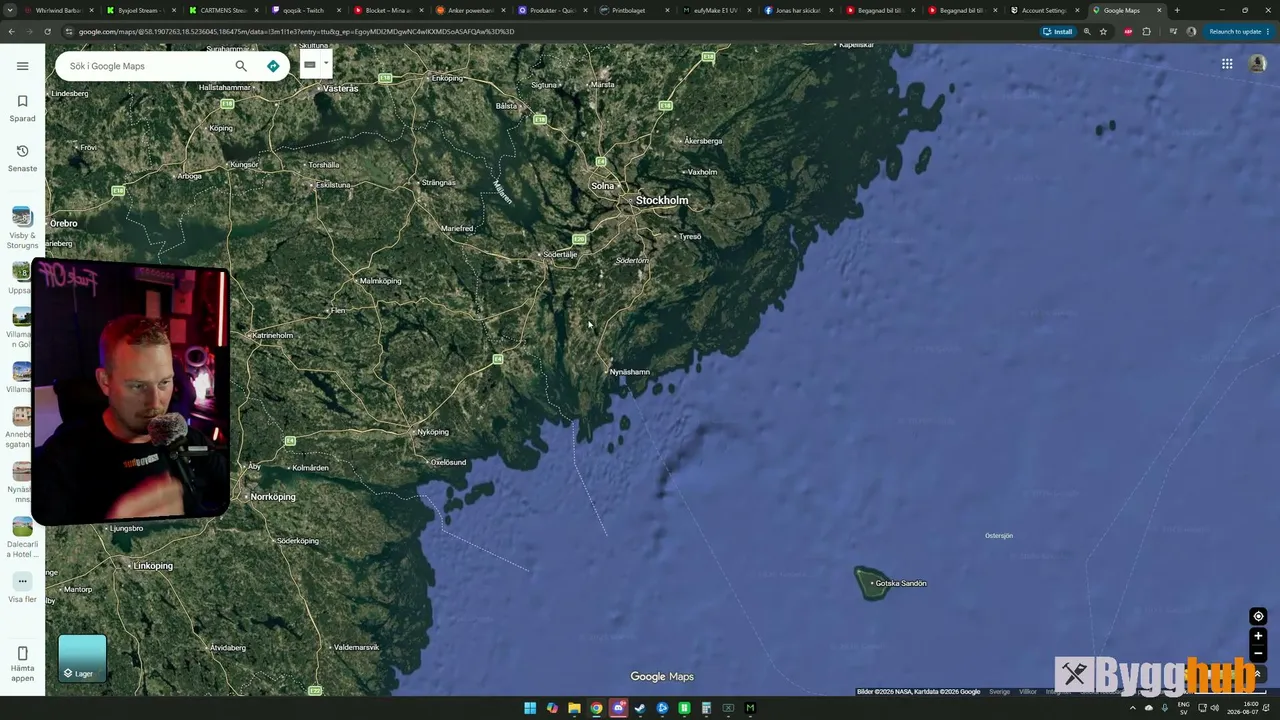Click the search magnifier in Maps

pos(241,66)
